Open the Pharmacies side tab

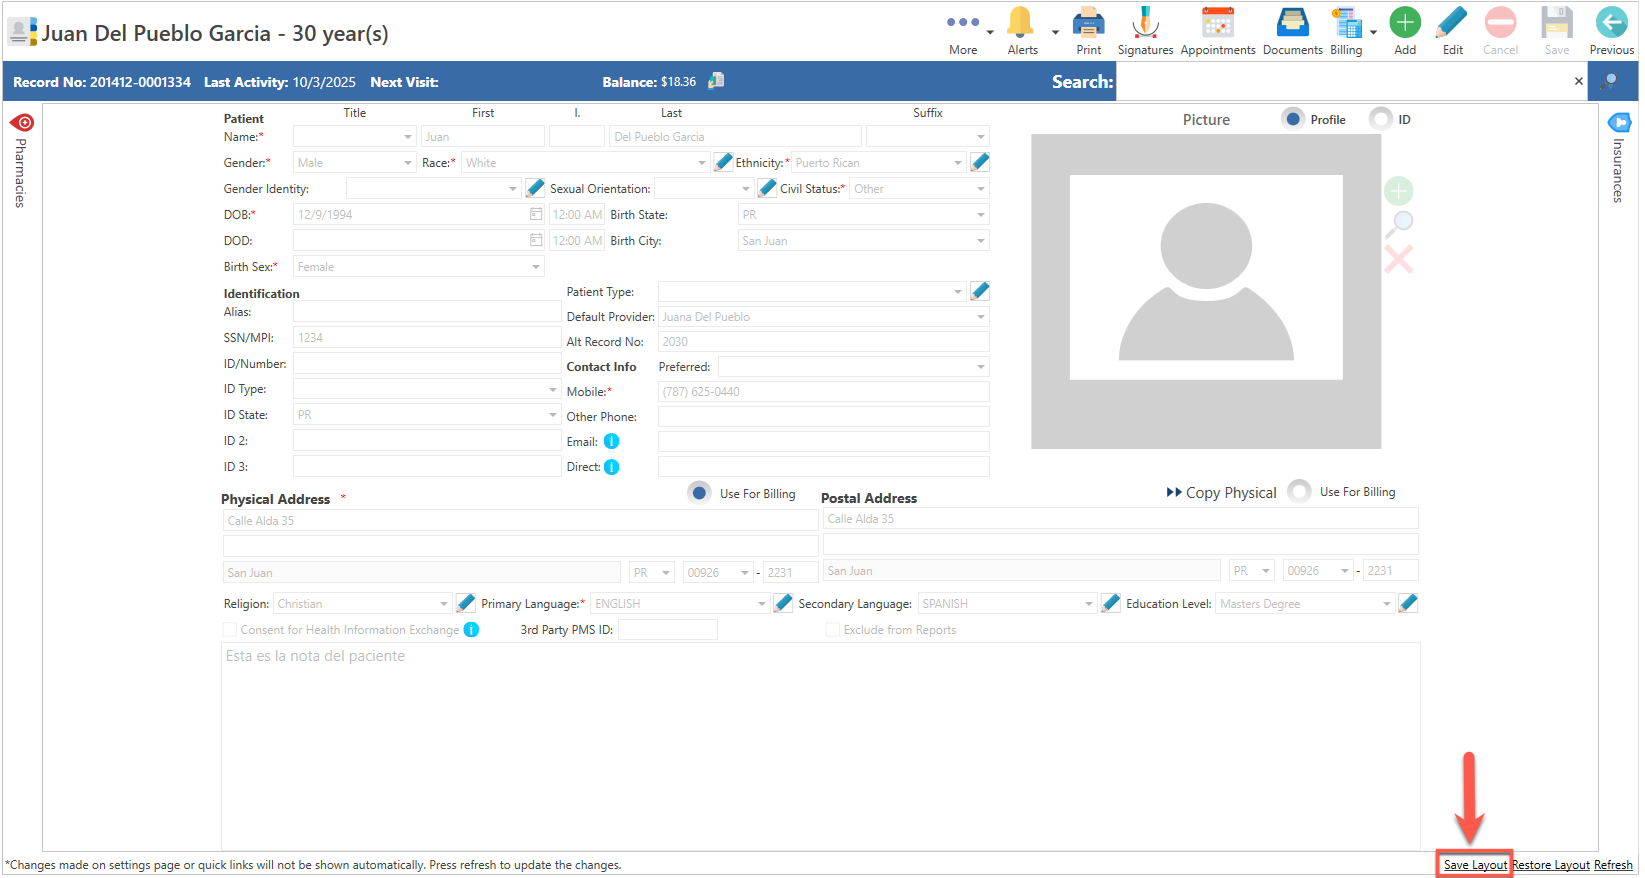21,160
